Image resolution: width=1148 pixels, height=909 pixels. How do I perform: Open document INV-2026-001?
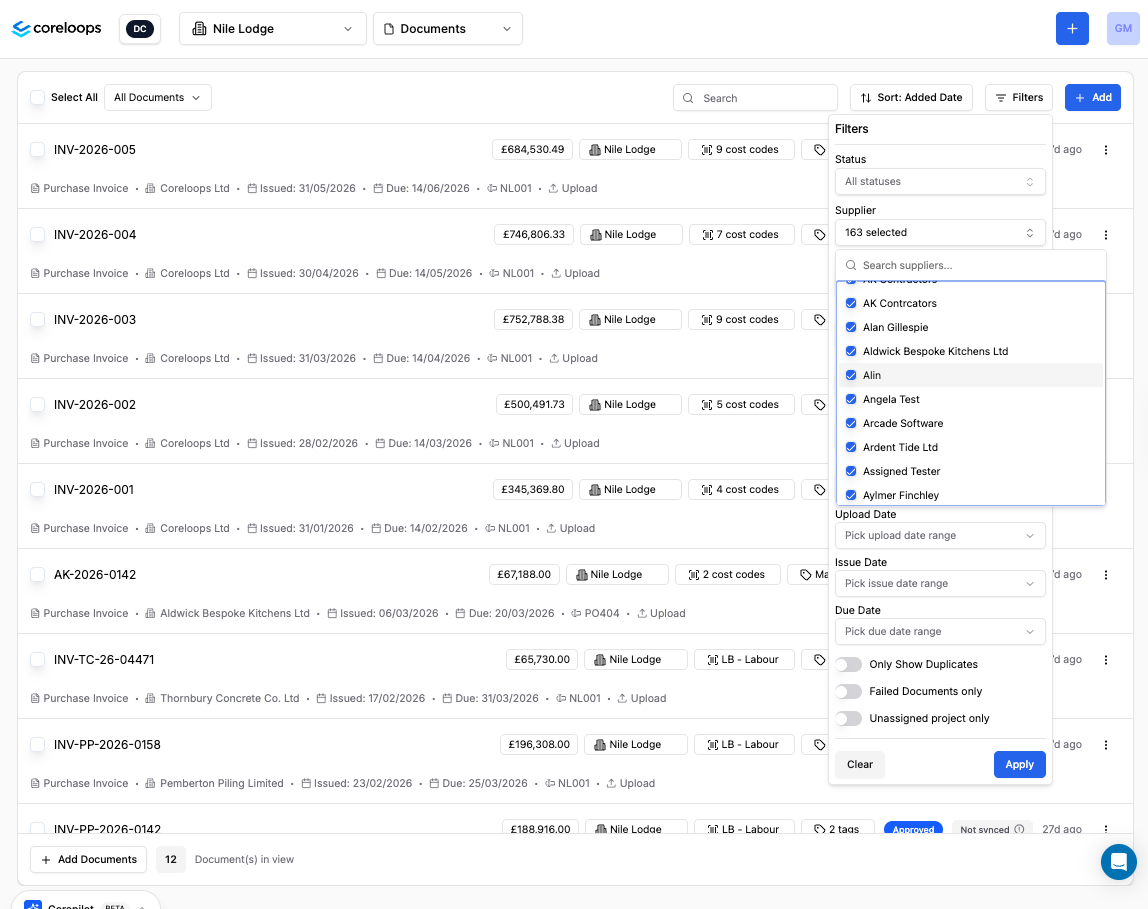click(94, 489)
